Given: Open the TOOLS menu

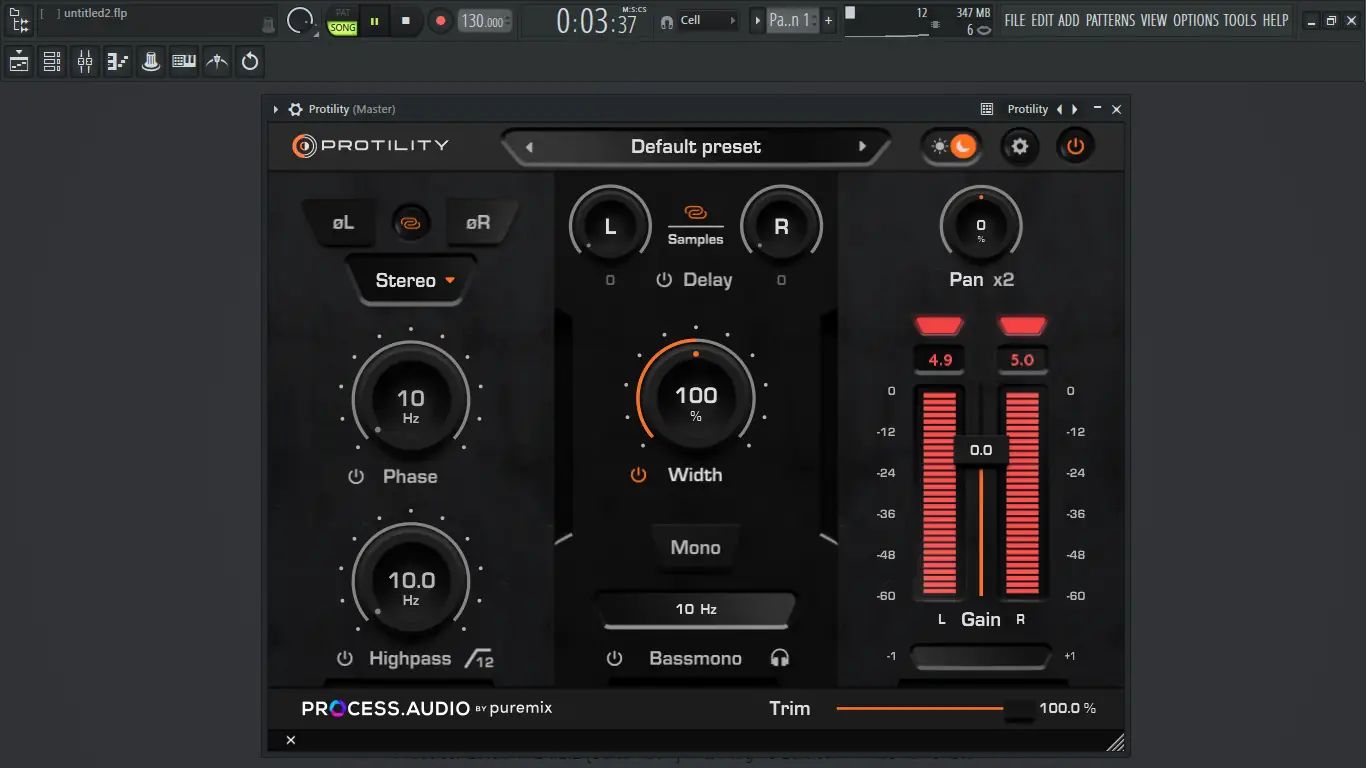Looking at the screenshot, I should [x=1240, y=20].
